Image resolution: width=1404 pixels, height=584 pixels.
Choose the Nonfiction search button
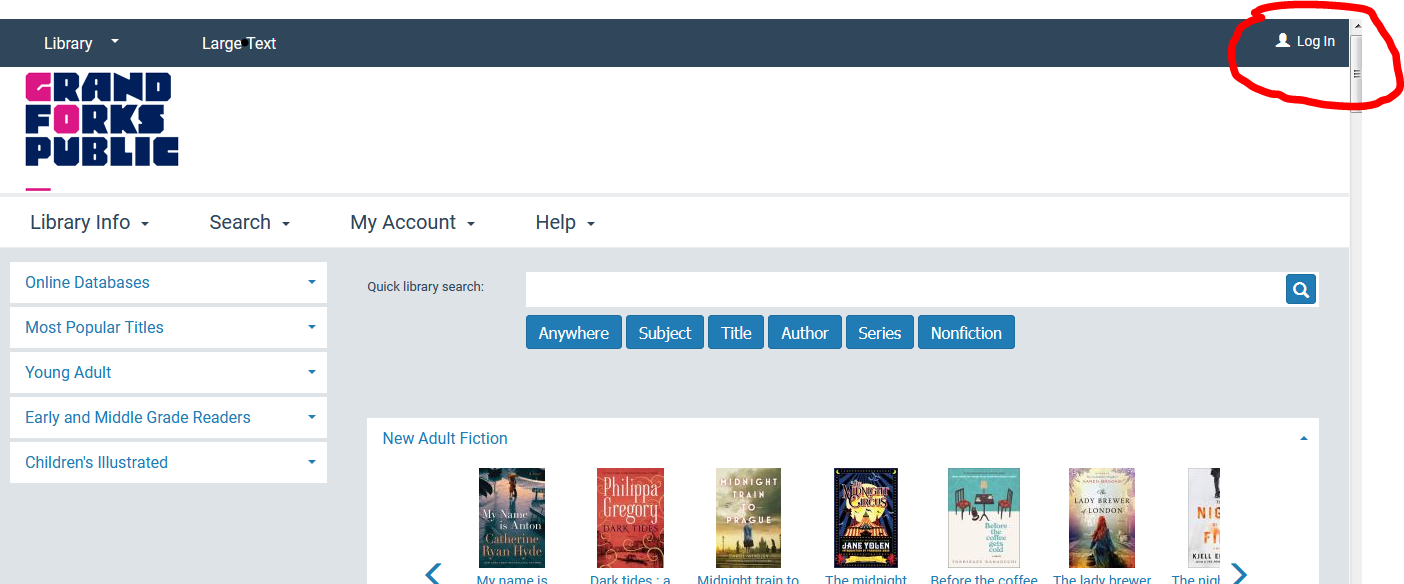point(965,333)
